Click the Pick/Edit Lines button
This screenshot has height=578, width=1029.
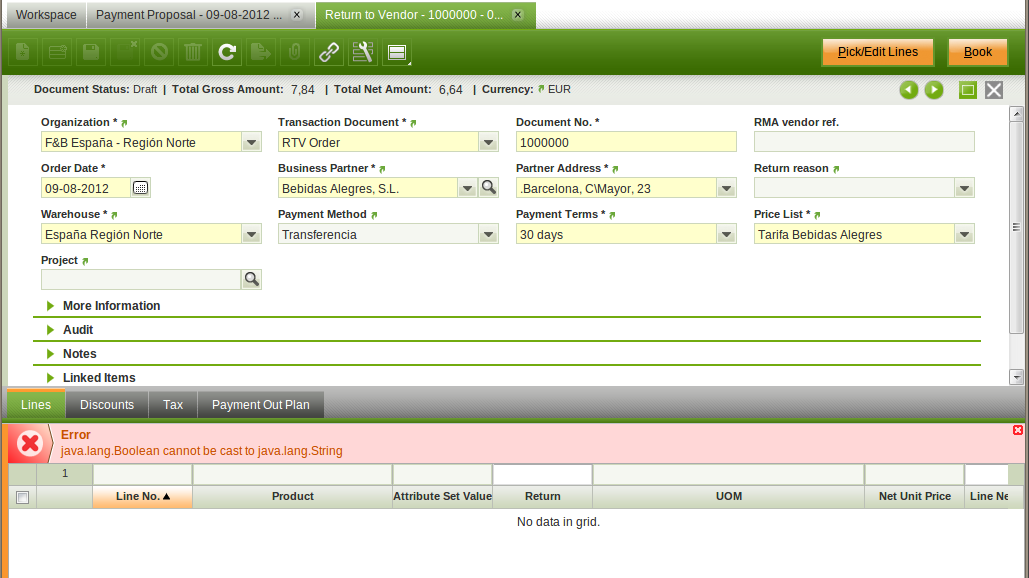(877, 52)
